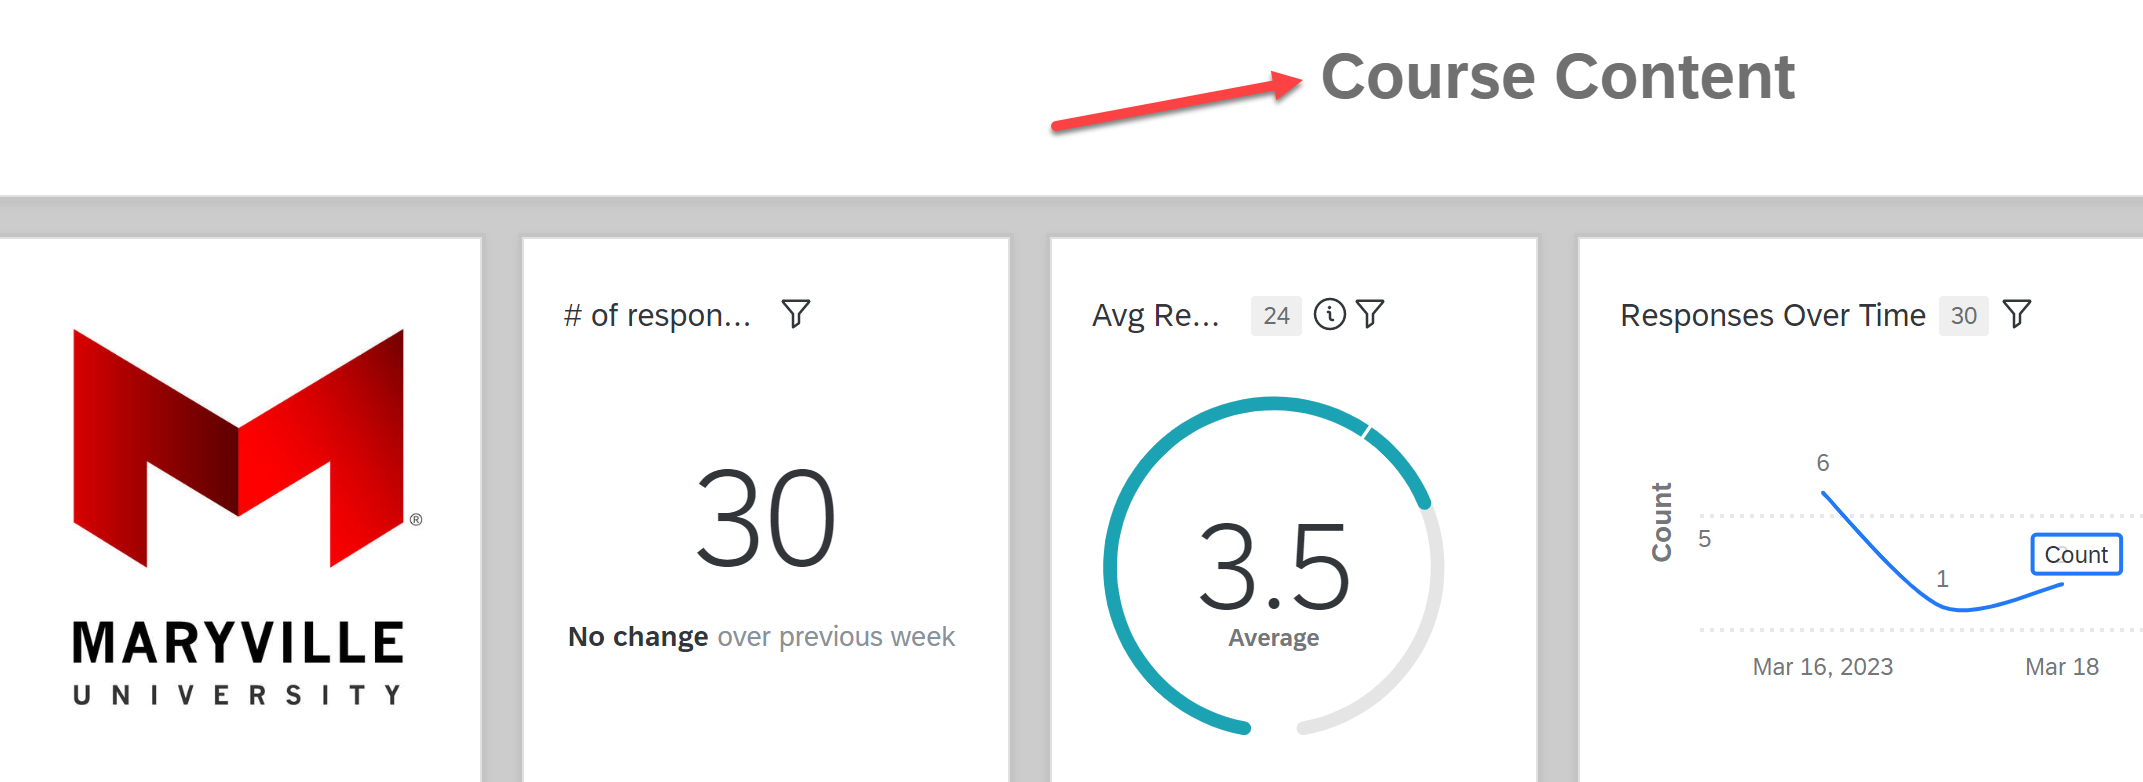Click the vertical 'Count' axis title
Screen dimensions: 2143x782
1661,522
